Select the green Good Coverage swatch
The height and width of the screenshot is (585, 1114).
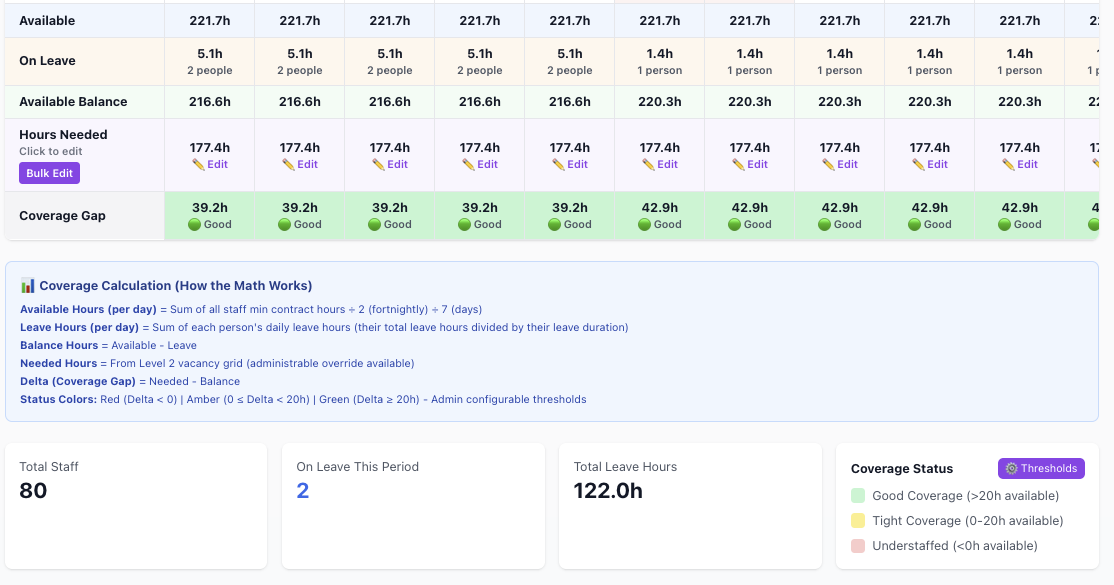pyautogui.click(x=858, y=496)
